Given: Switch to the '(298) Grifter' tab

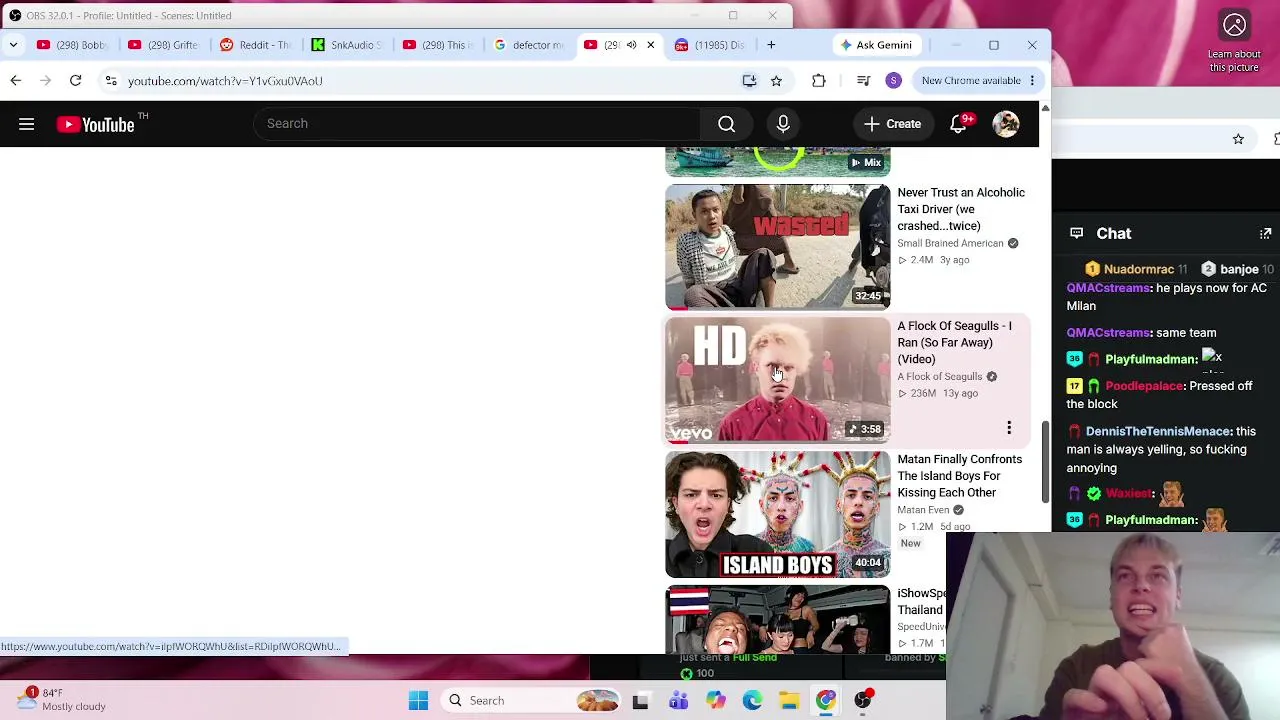Looking at the screenshot, I should tap(163, 45).
